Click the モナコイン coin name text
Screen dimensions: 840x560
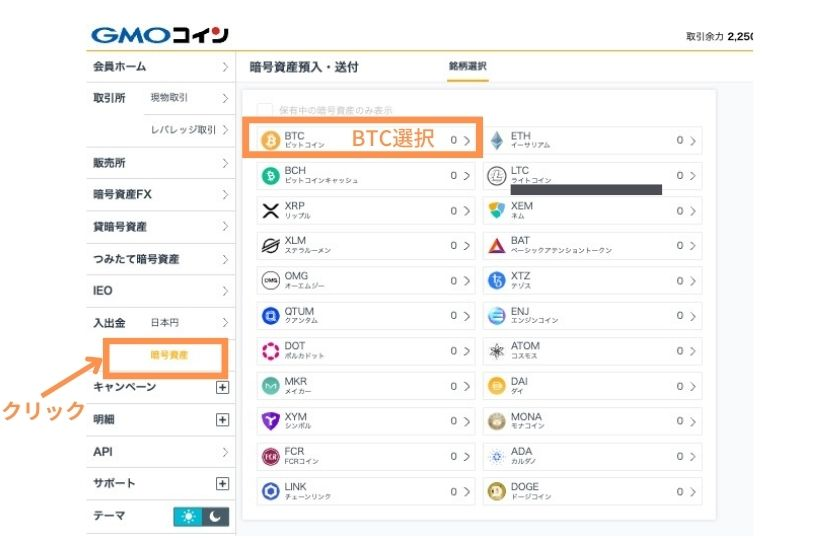(527, 426)
